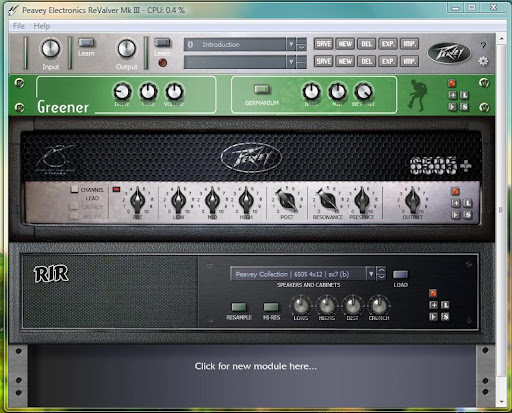Image resolution: width=512 pixels, height=413 pixels.
Task: Open the Help menu
Action: click(x=42, y=26)
